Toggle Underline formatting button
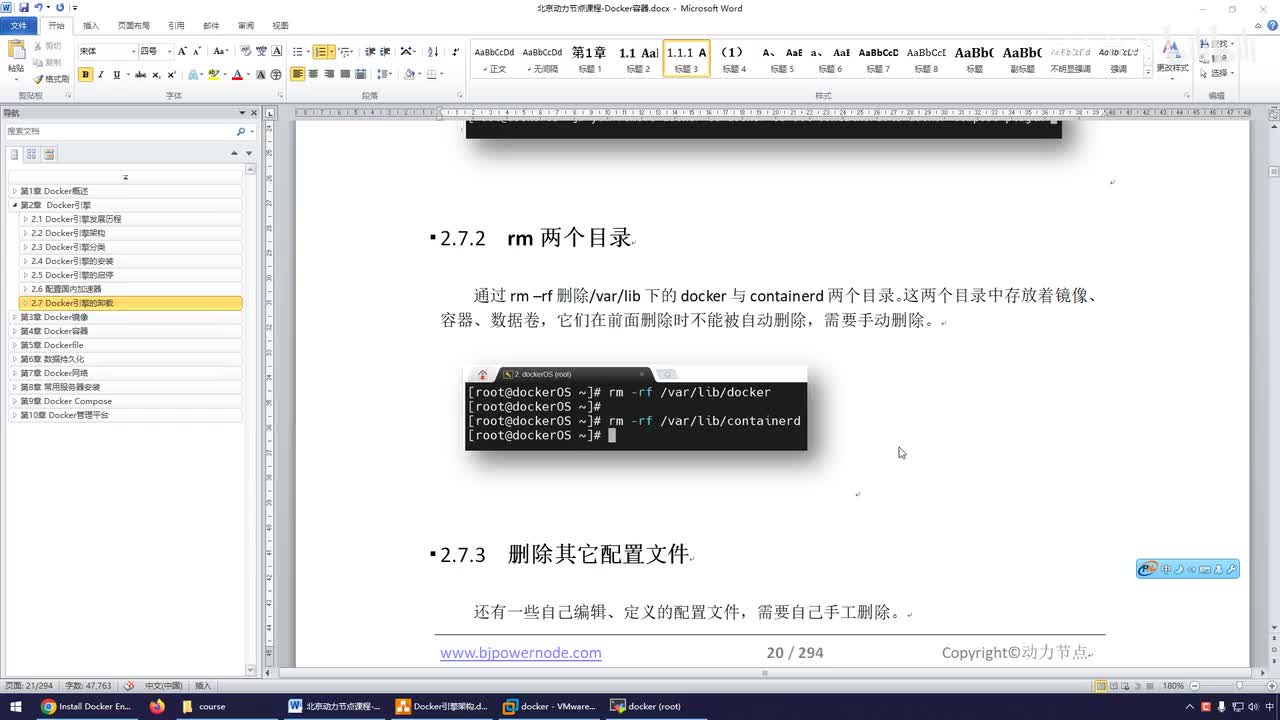1280x720 pixels. 116,75
